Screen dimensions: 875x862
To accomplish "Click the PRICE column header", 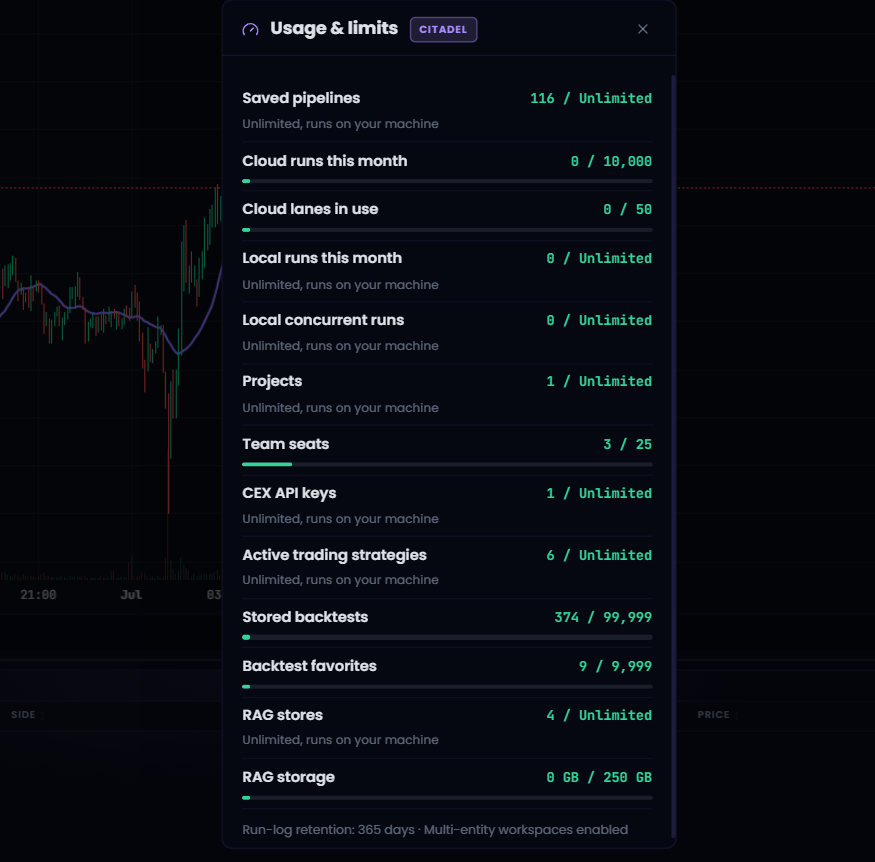I will click(x=713, y=715).
